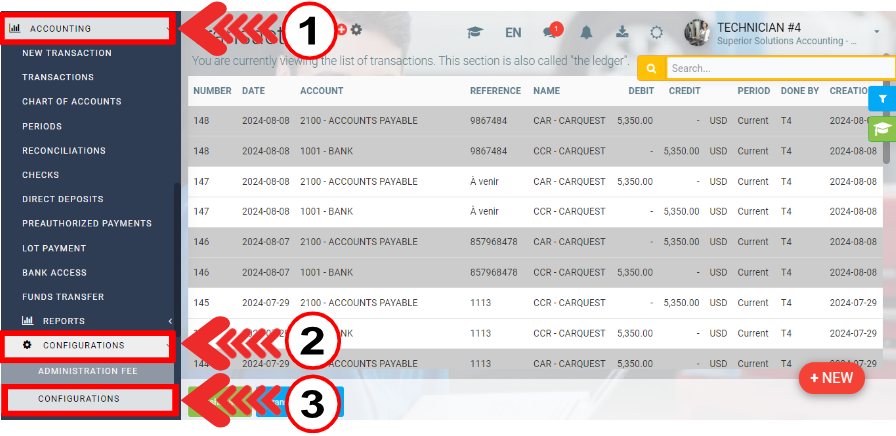The height and width of the screenshot is (436, 896).
Task: Open the chat messages icon with badge
Action: (550, 32)
